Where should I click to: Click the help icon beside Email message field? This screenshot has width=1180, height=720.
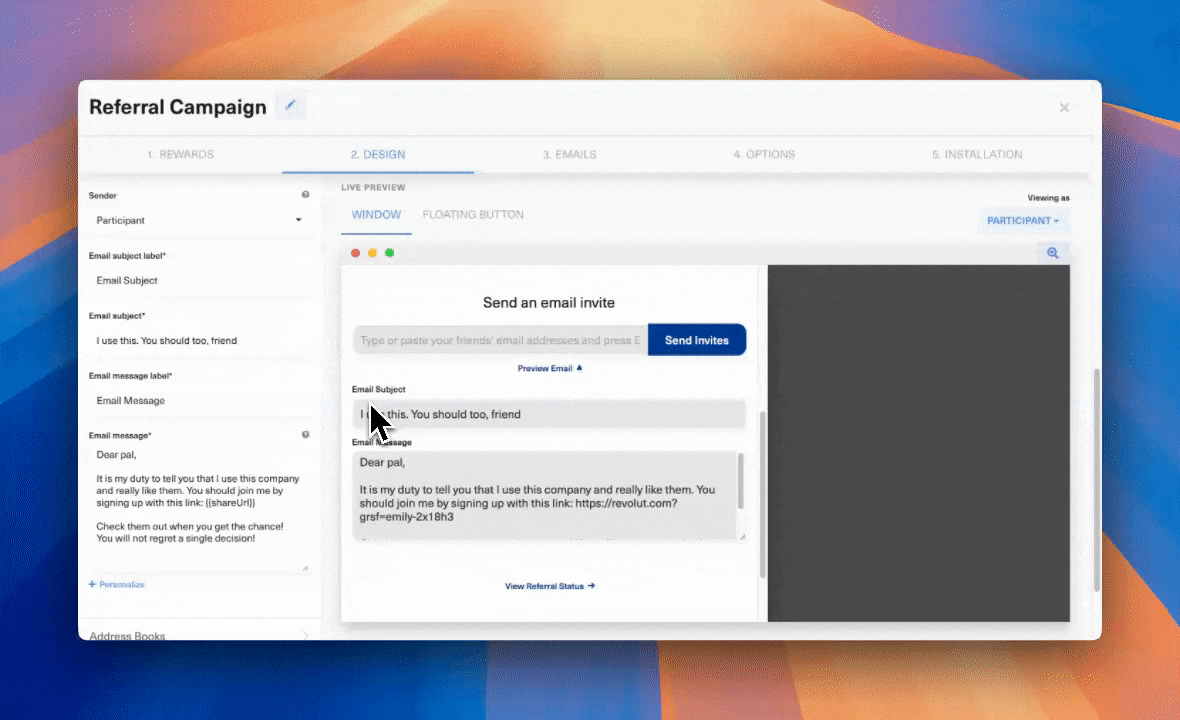pyautogui.click(x=305, y=434)
